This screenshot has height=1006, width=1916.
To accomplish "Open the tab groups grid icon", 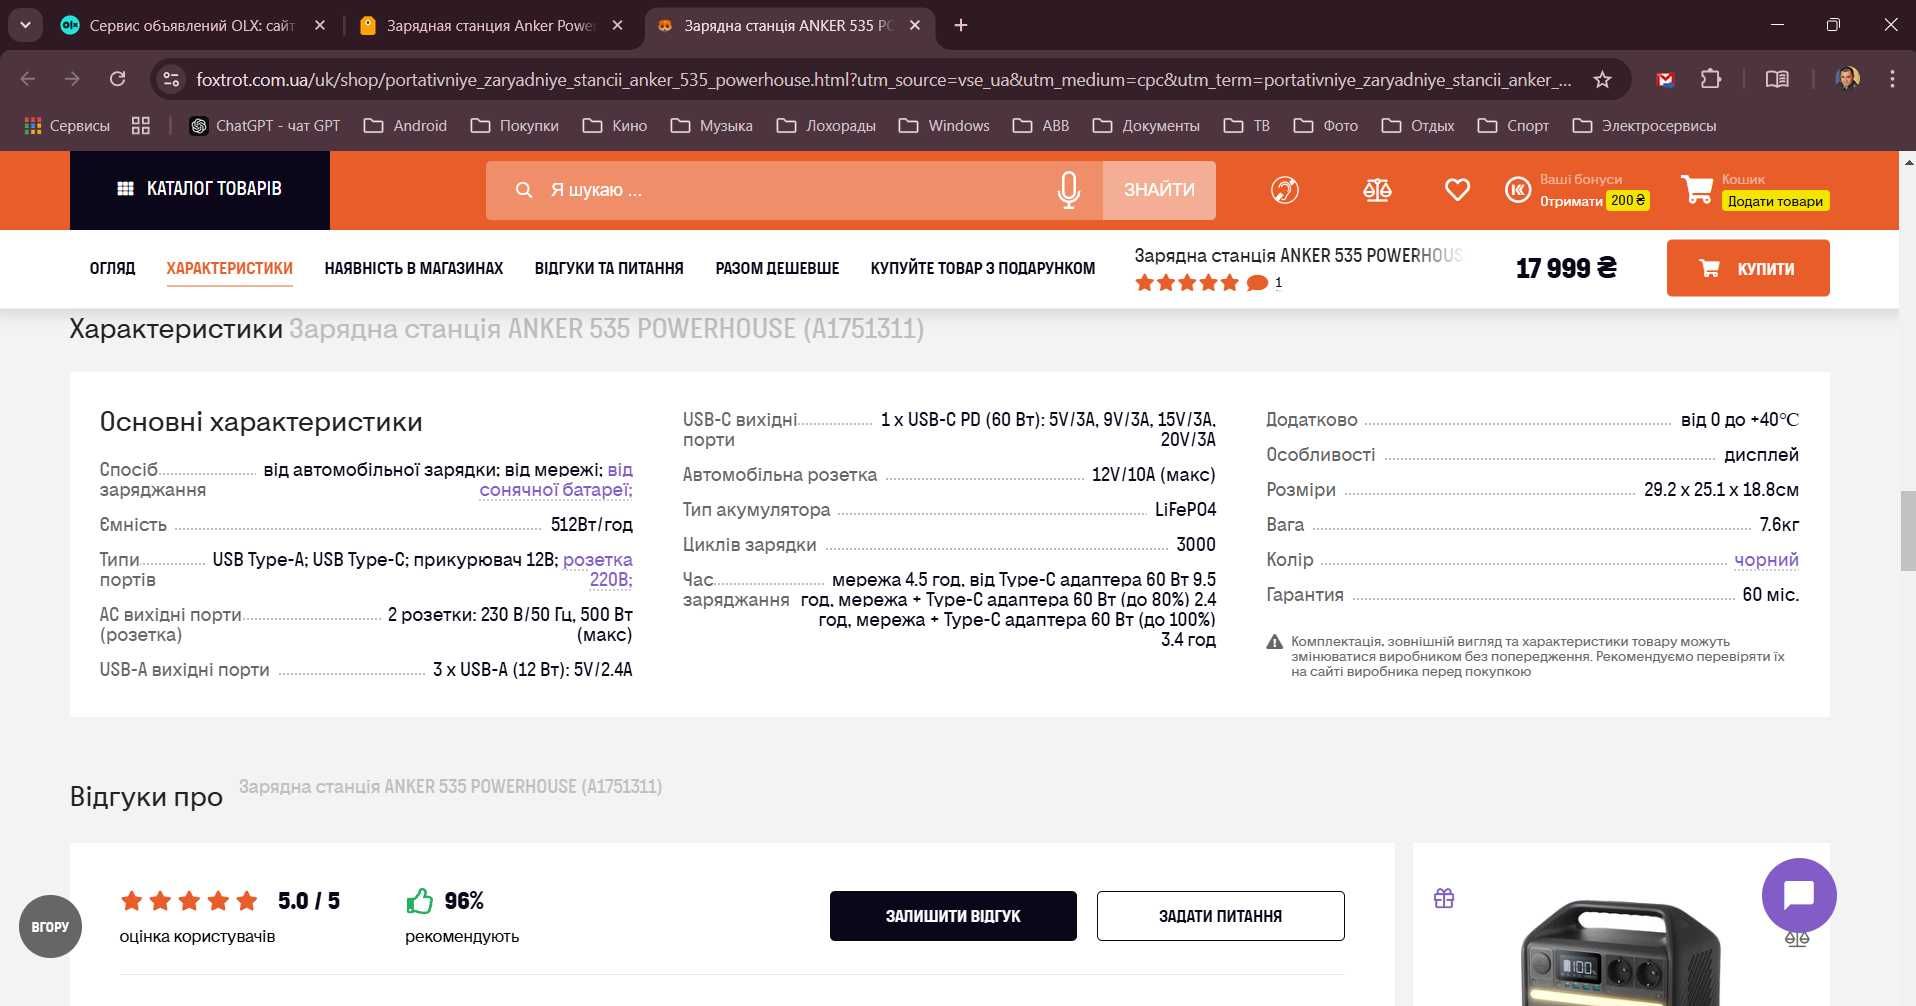I will coord(141,126).
